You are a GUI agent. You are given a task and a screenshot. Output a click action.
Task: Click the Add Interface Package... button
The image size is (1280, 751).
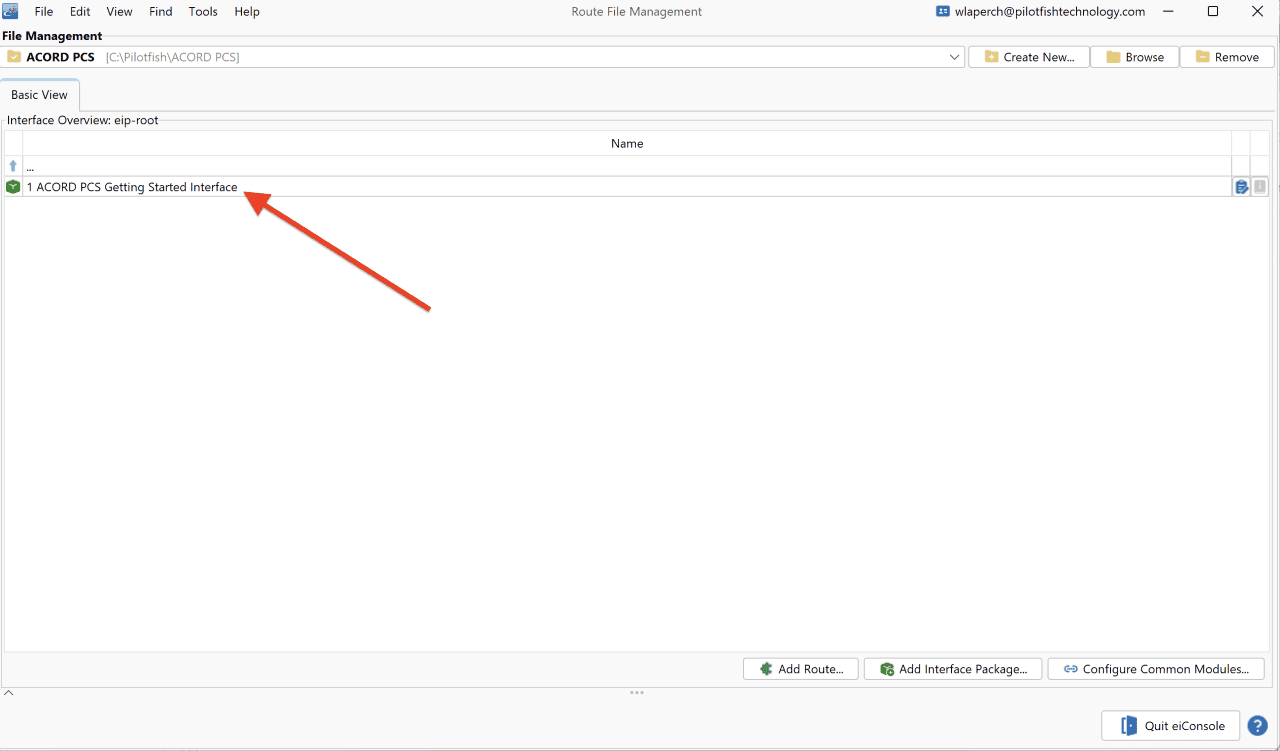pyautogui.click(x=953, y=669)
